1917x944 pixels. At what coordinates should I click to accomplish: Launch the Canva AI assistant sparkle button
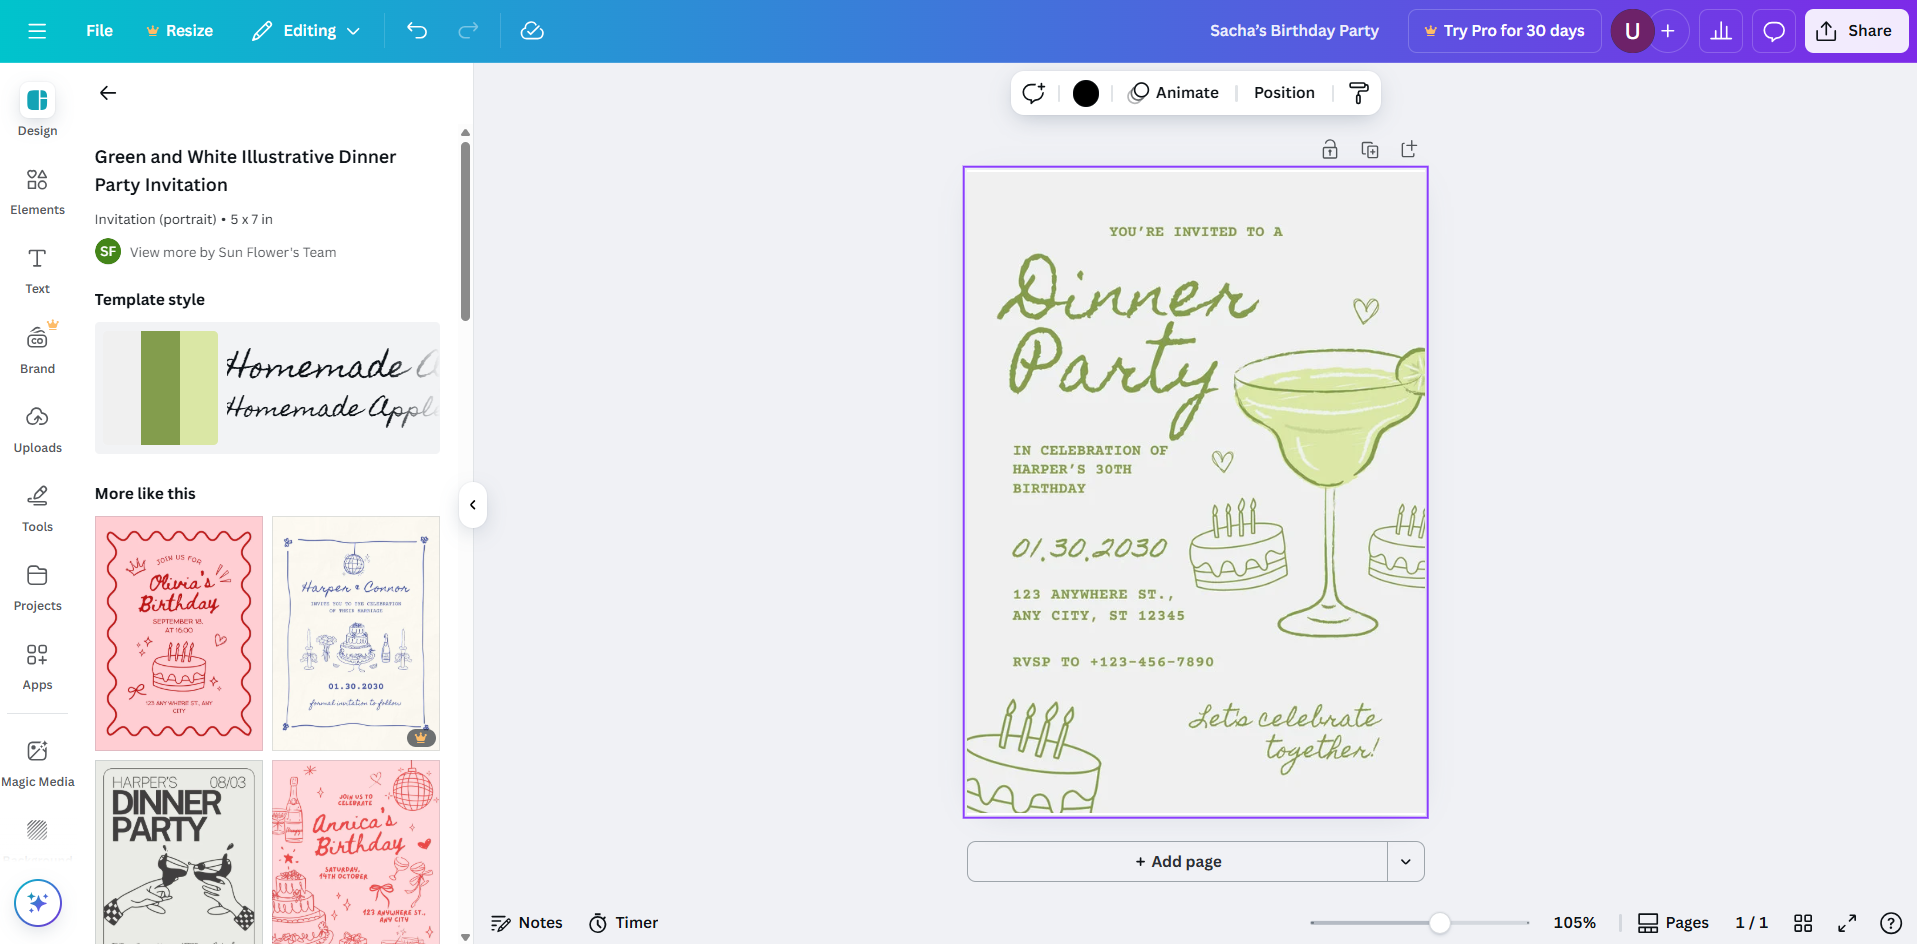point(37,903)
